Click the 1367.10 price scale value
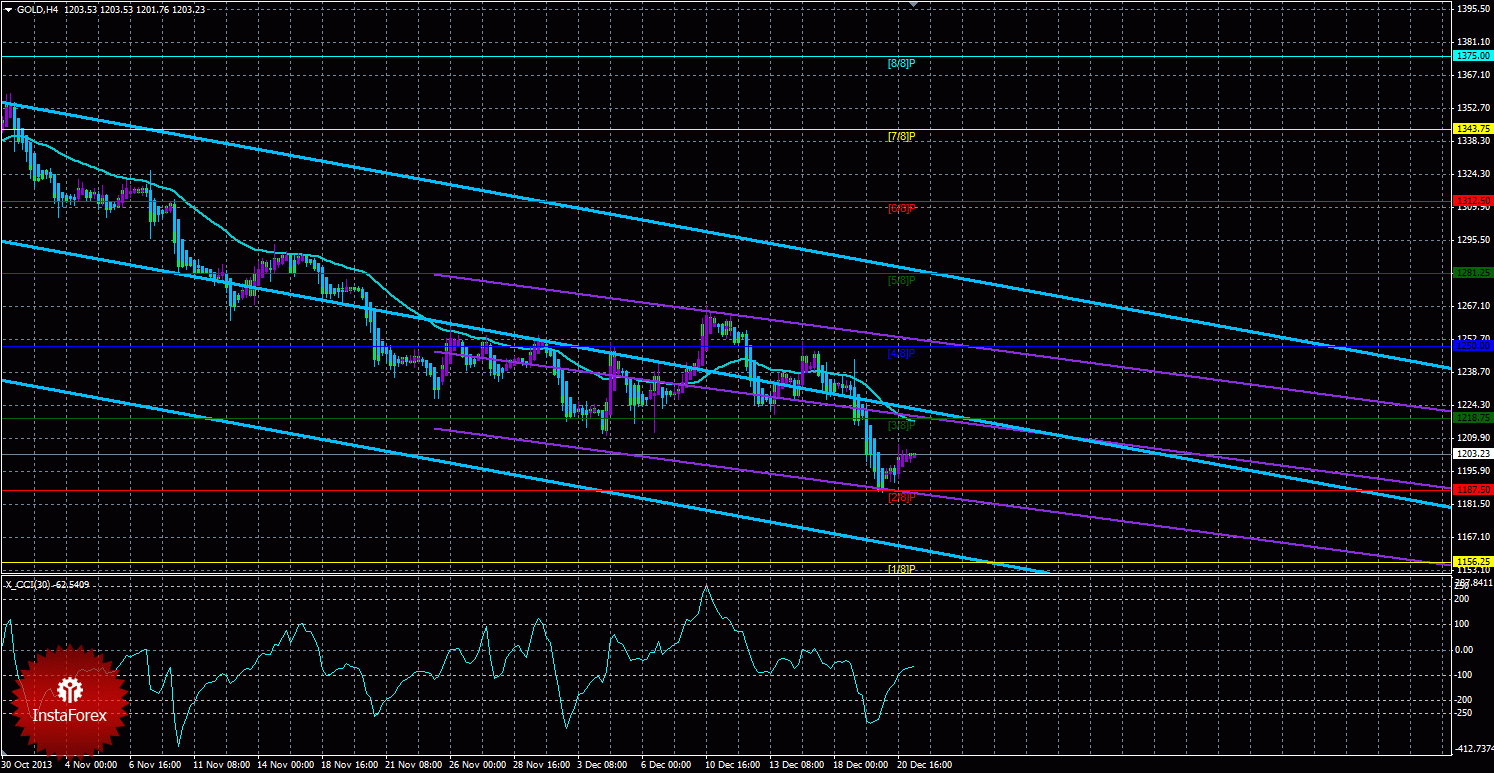 [1474, 75]
